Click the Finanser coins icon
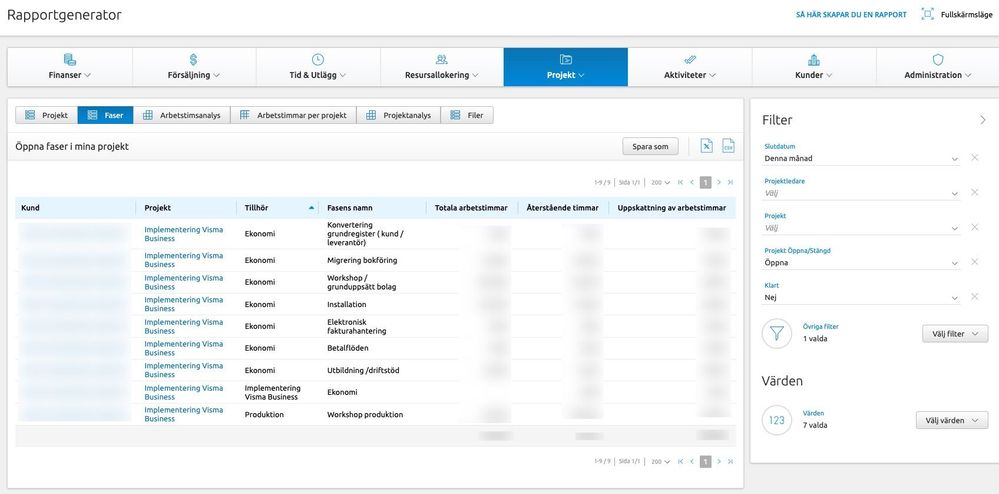This screenshot has width=999, height=494. pyautogui.click(x=70, y=60)
